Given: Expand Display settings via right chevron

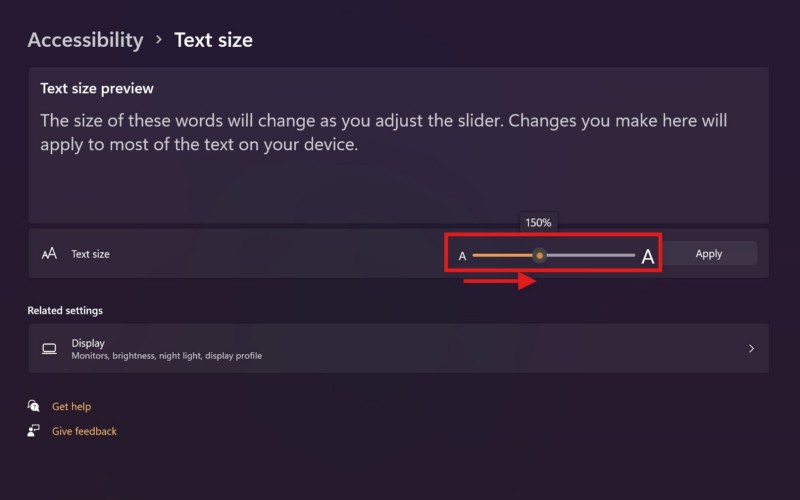Looking at the screenshot, I should tap(751, 349).
